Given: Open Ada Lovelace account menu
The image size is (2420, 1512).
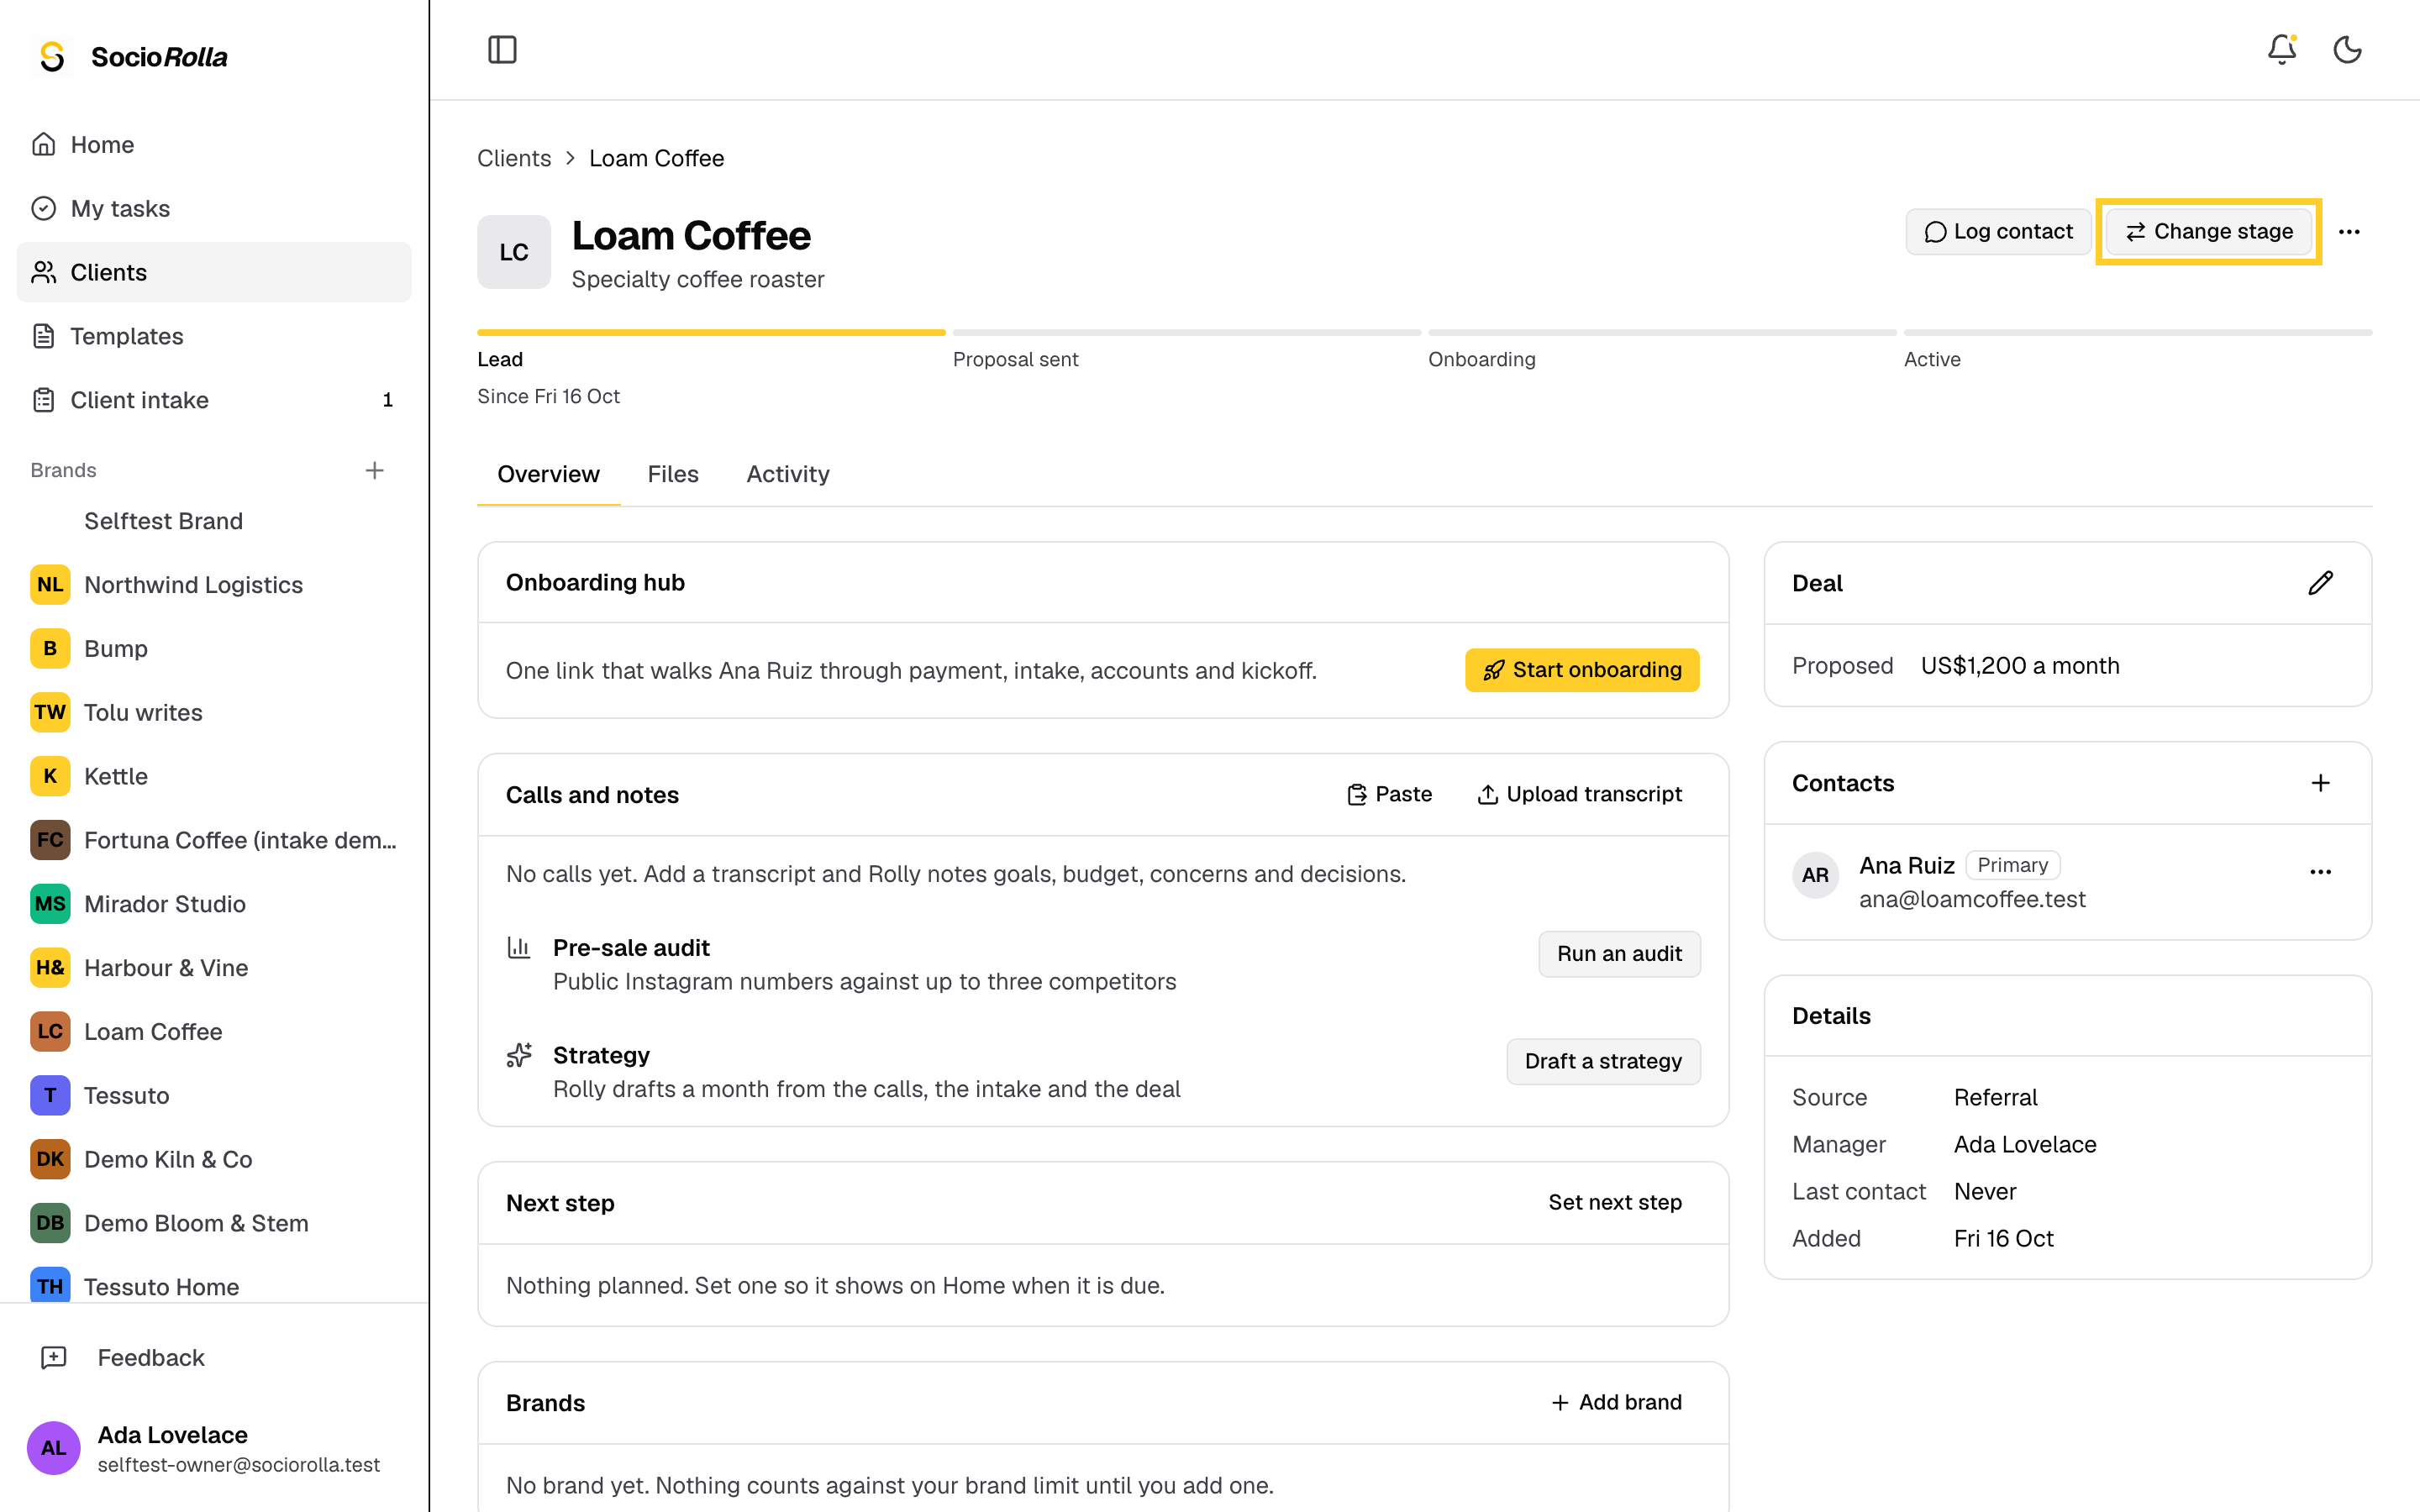Looking at the screenshot, I should coord(214,1447).
